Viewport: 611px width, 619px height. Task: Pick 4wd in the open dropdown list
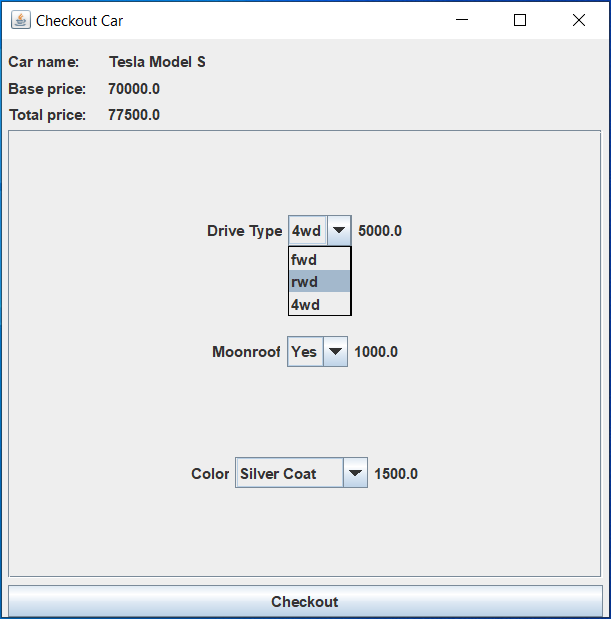tap(319, 304)
